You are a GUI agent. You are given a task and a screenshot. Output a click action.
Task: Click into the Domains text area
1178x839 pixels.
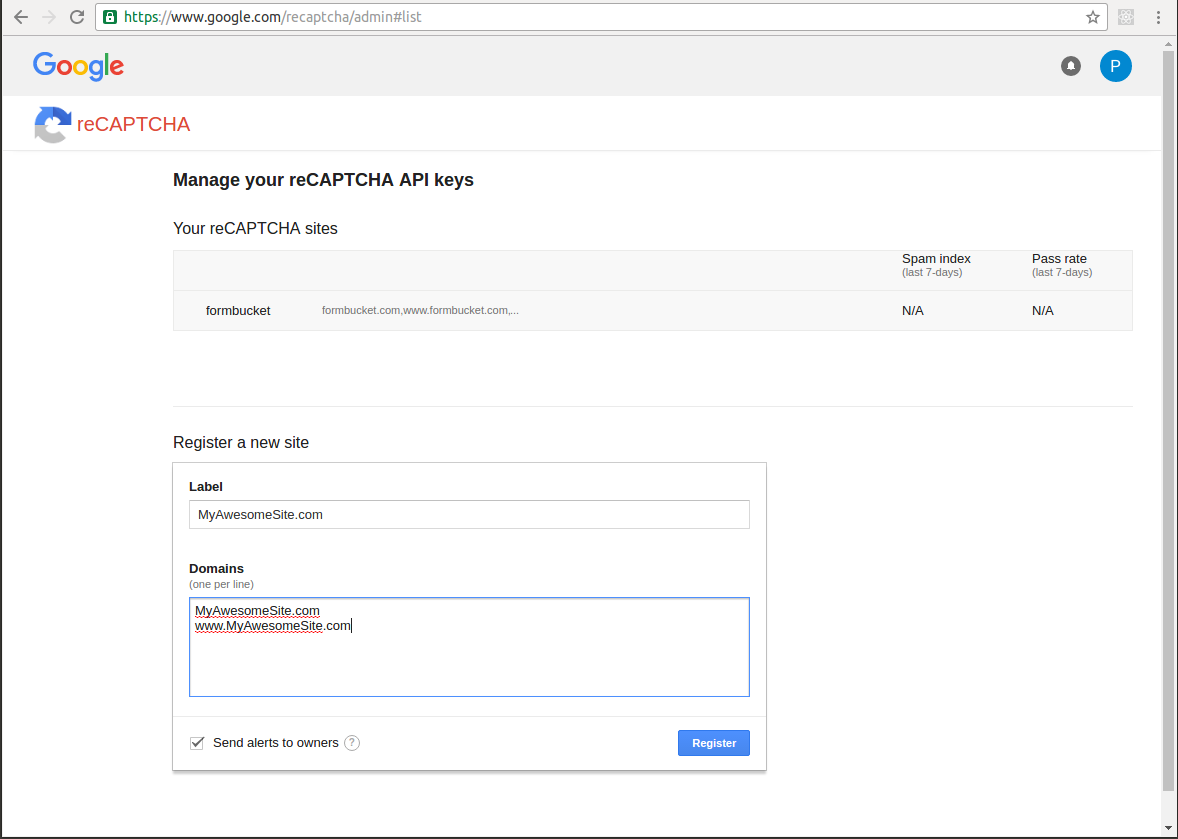[x=469, y=647]
